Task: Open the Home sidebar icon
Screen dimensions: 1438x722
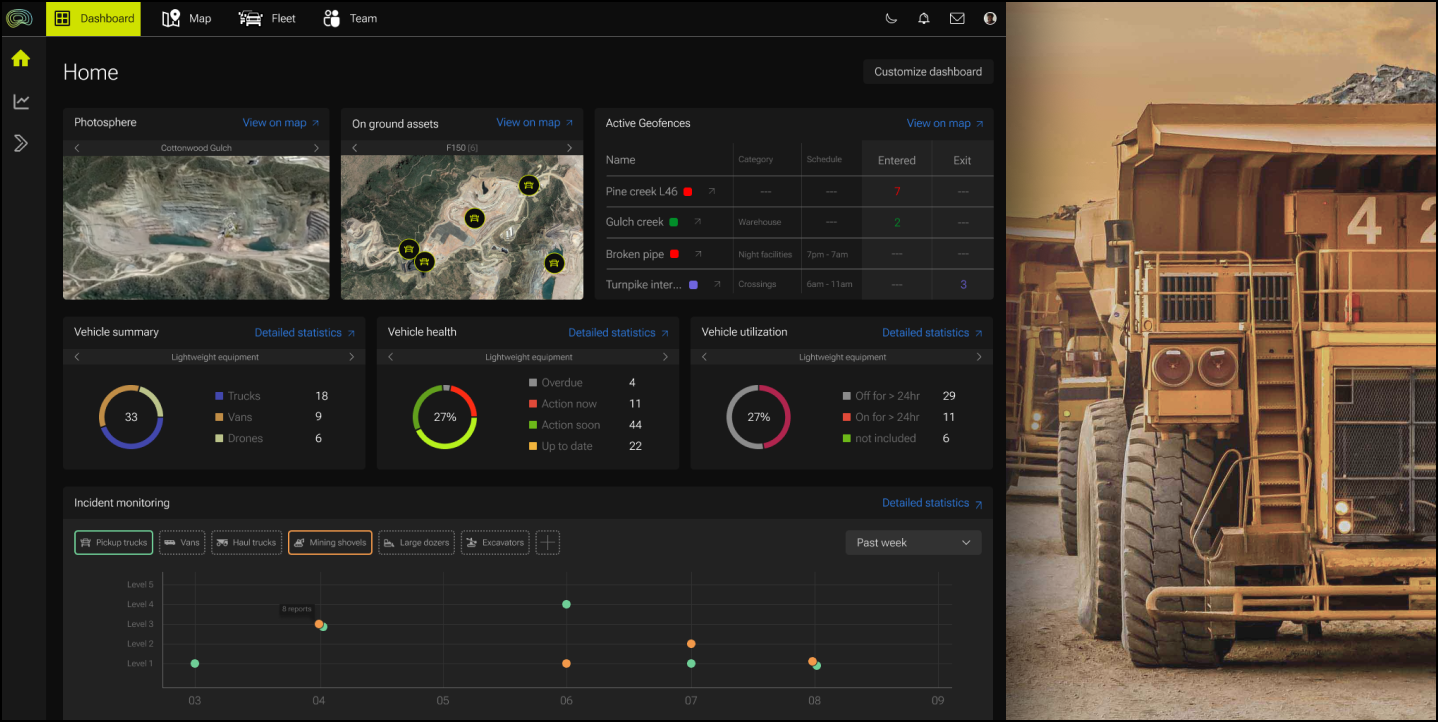Action: [x=21, y=58]
